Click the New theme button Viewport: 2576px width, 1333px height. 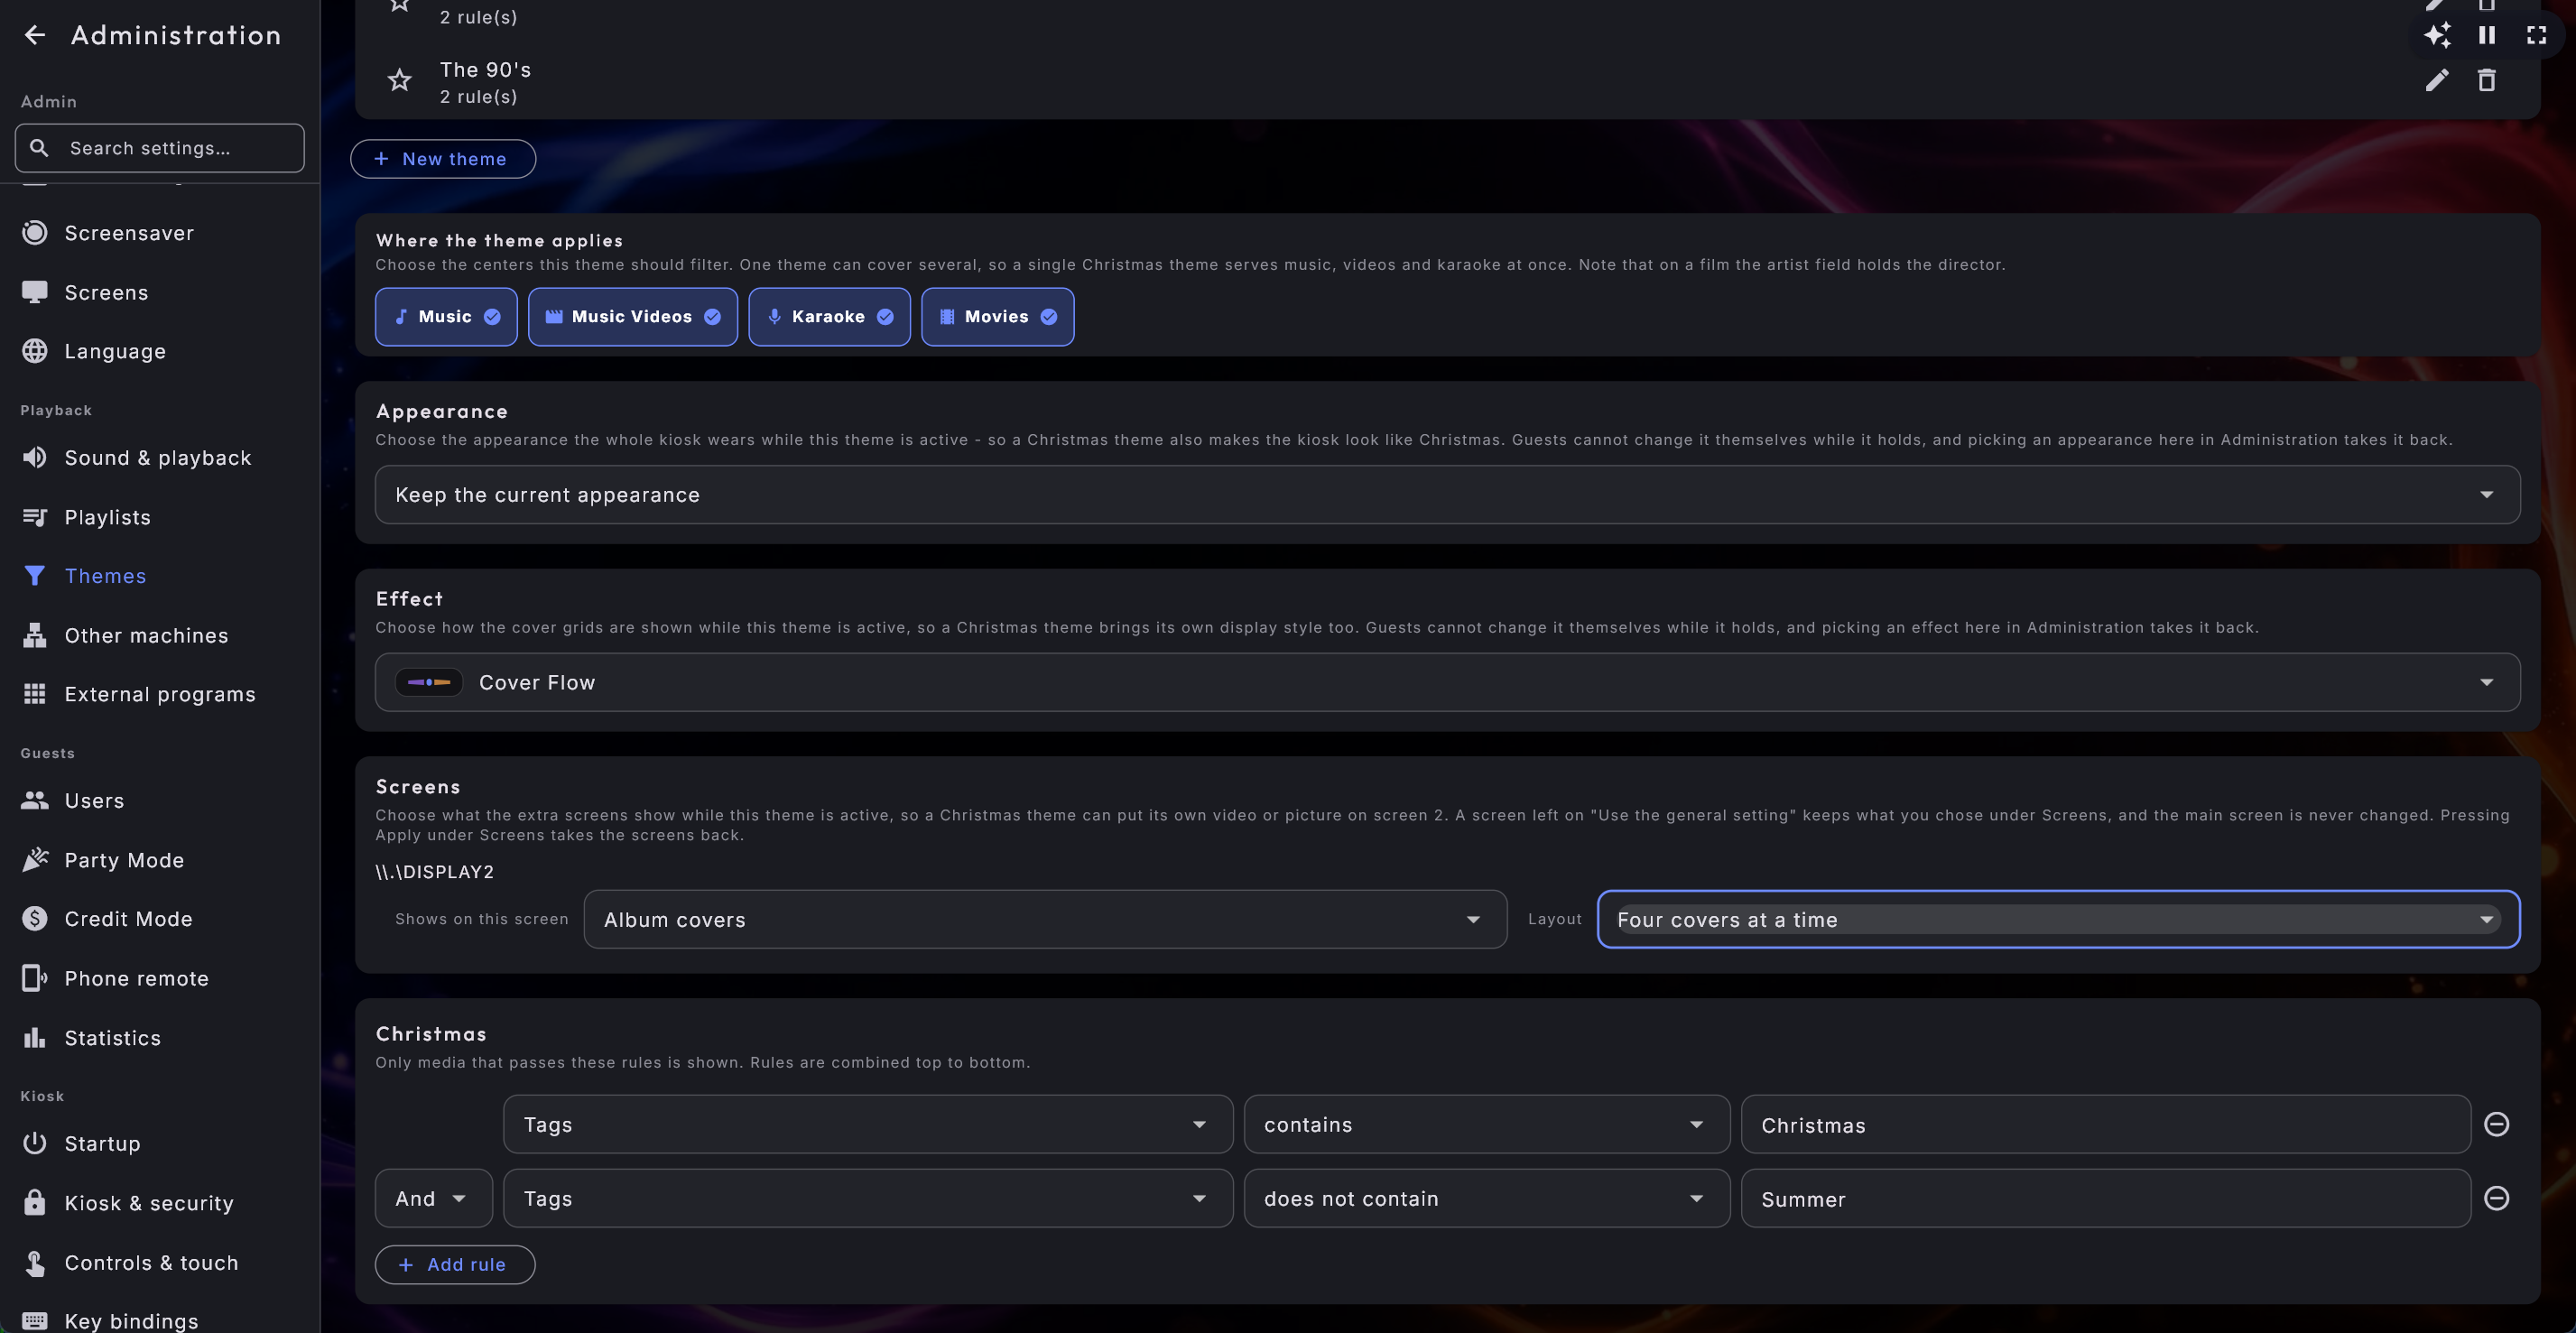point(443,159)
